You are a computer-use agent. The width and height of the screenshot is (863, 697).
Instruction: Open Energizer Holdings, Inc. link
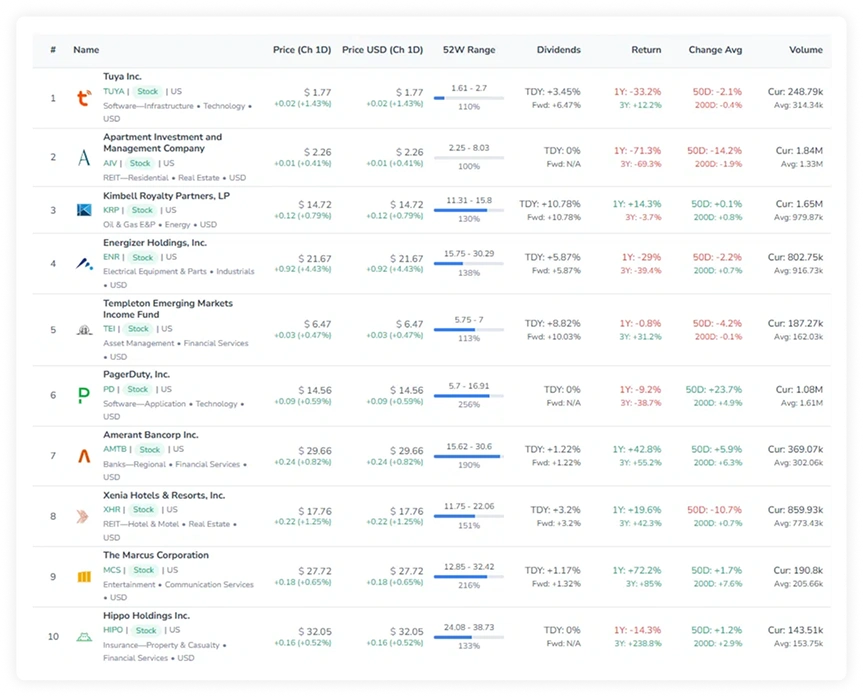(155, 243)
